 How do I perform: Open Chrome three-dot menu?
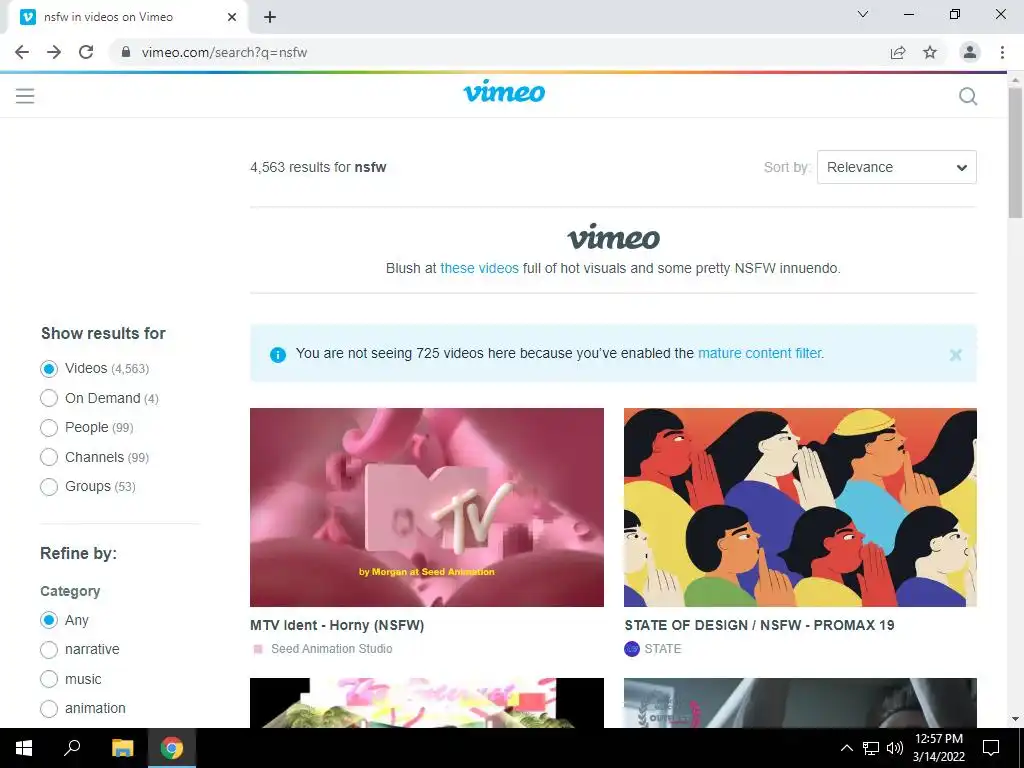[1002, 52]
